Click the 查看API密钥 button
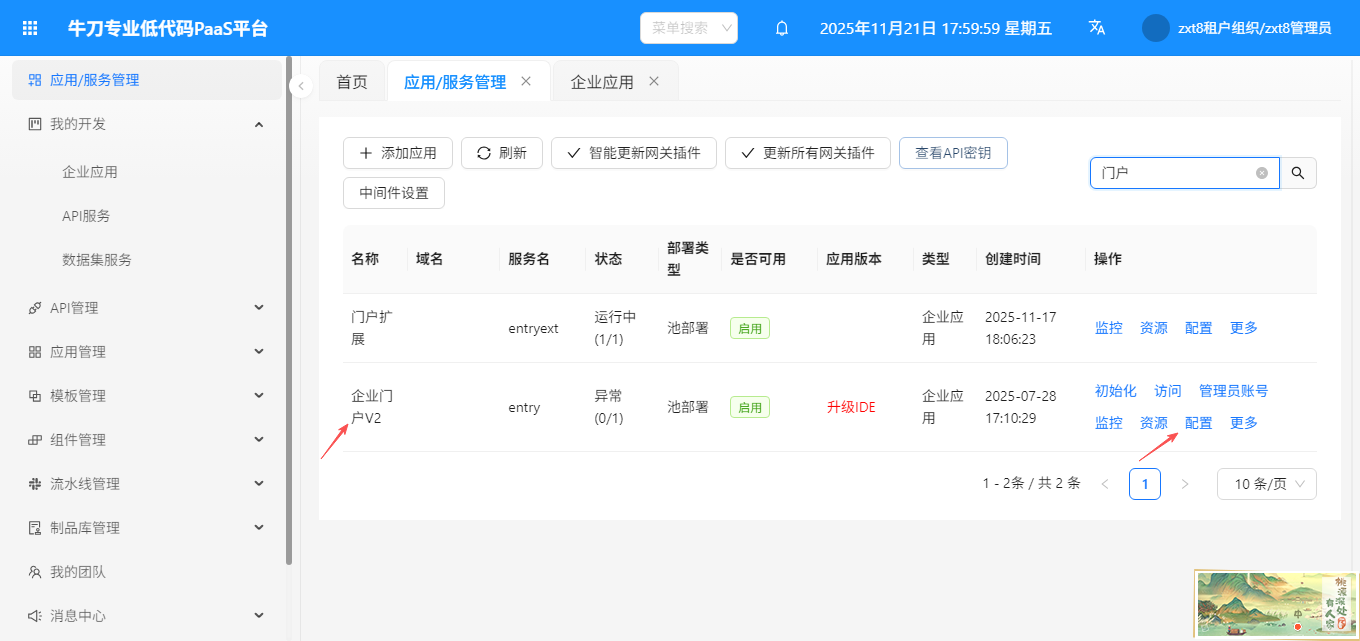The height and width of the screenshot is (641, 1360). coord(952,153)
